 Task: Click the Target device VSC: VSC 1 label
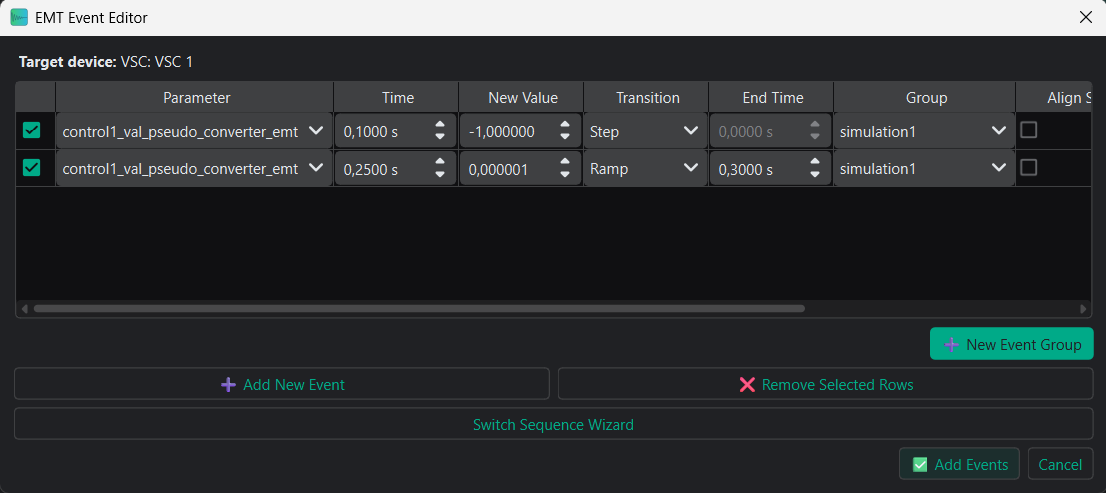(106, 62)
